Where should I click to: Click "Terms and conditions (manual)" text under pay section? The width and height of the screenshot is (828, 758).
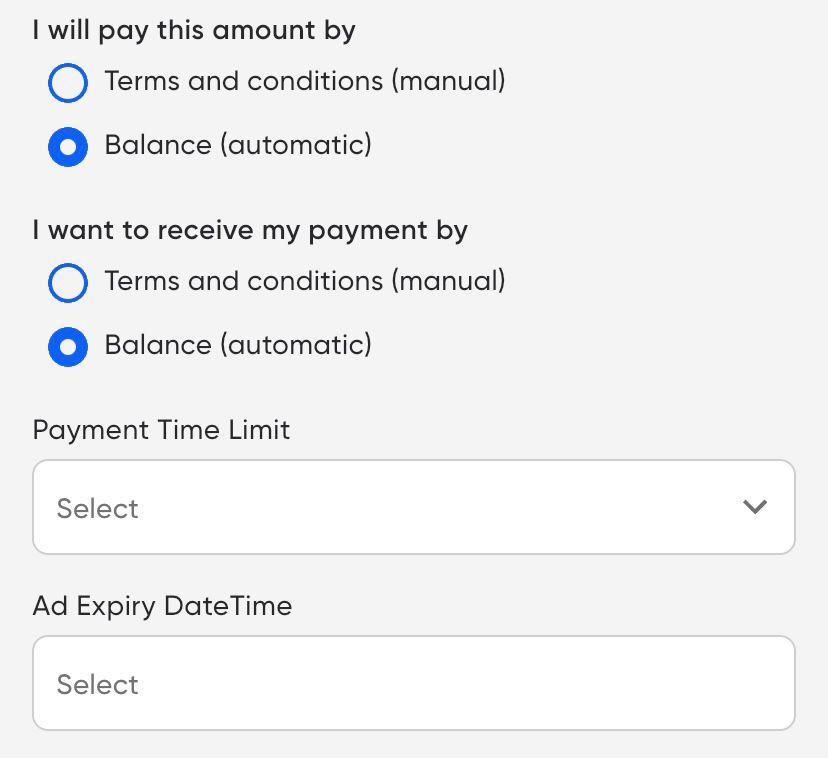[304, 81]
